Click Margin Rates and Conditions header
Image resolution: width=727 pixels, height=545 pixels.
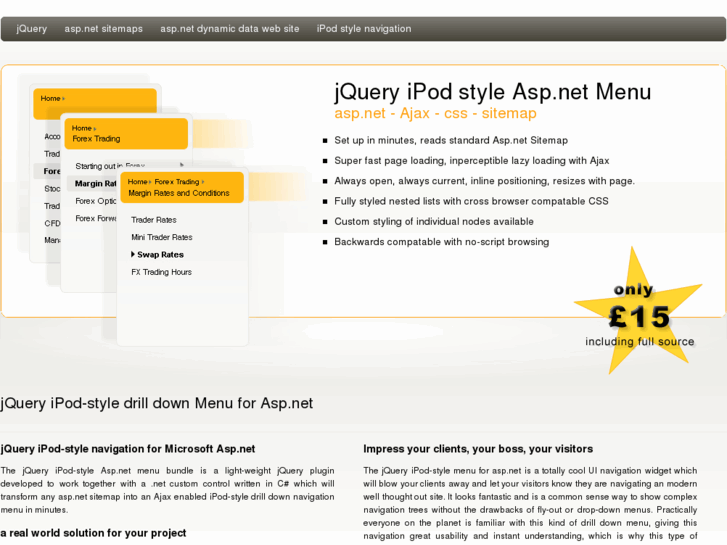point(179,193)
